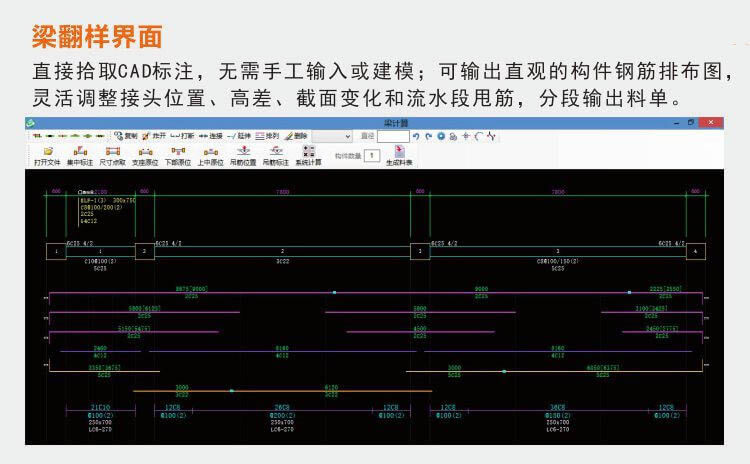Select support node 2 box in drawing
Image resolution: width=750 pixels, height=464 pixels.
[x=145, y=251]
